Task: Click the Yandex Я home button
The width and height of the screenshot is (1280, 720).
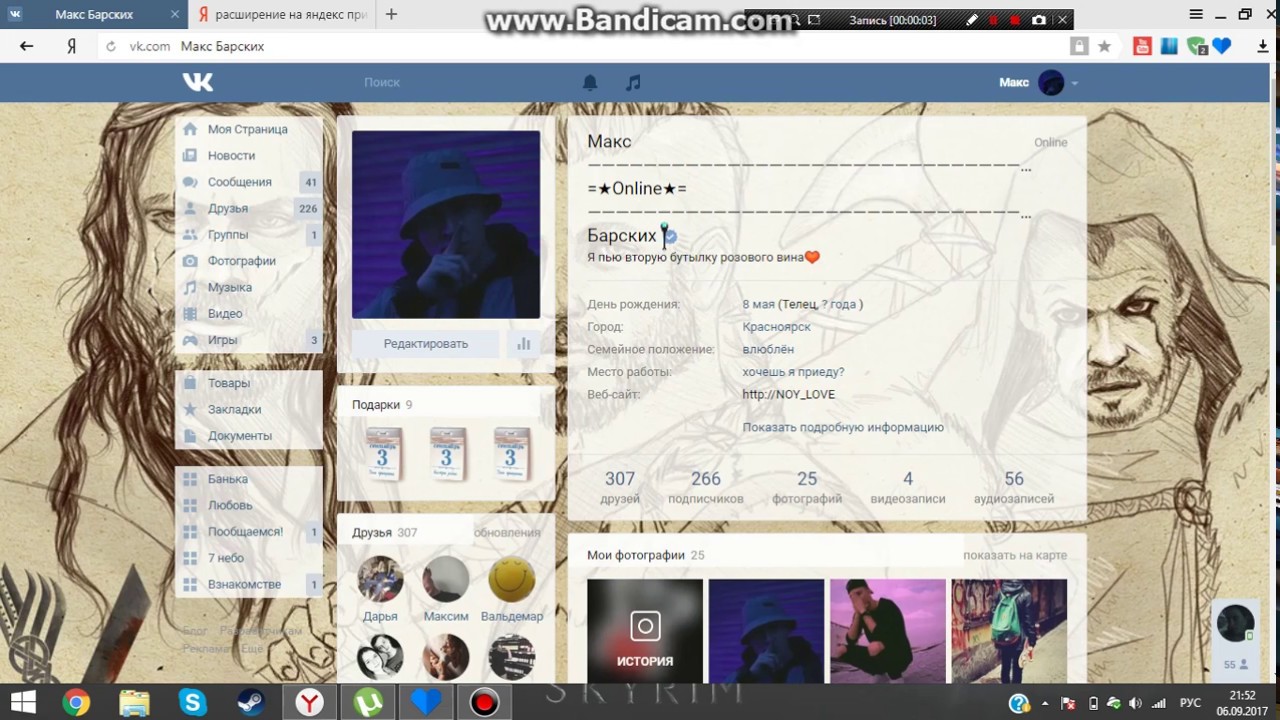Action: (x=72, y=46)
